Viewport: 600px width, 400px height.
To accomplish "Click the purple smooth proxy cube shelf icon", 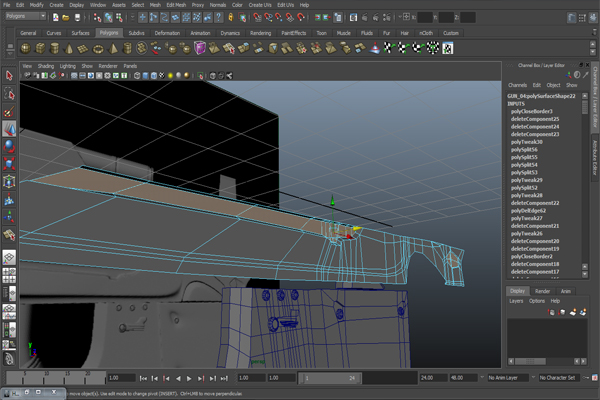I will click(x=200, y=48).
